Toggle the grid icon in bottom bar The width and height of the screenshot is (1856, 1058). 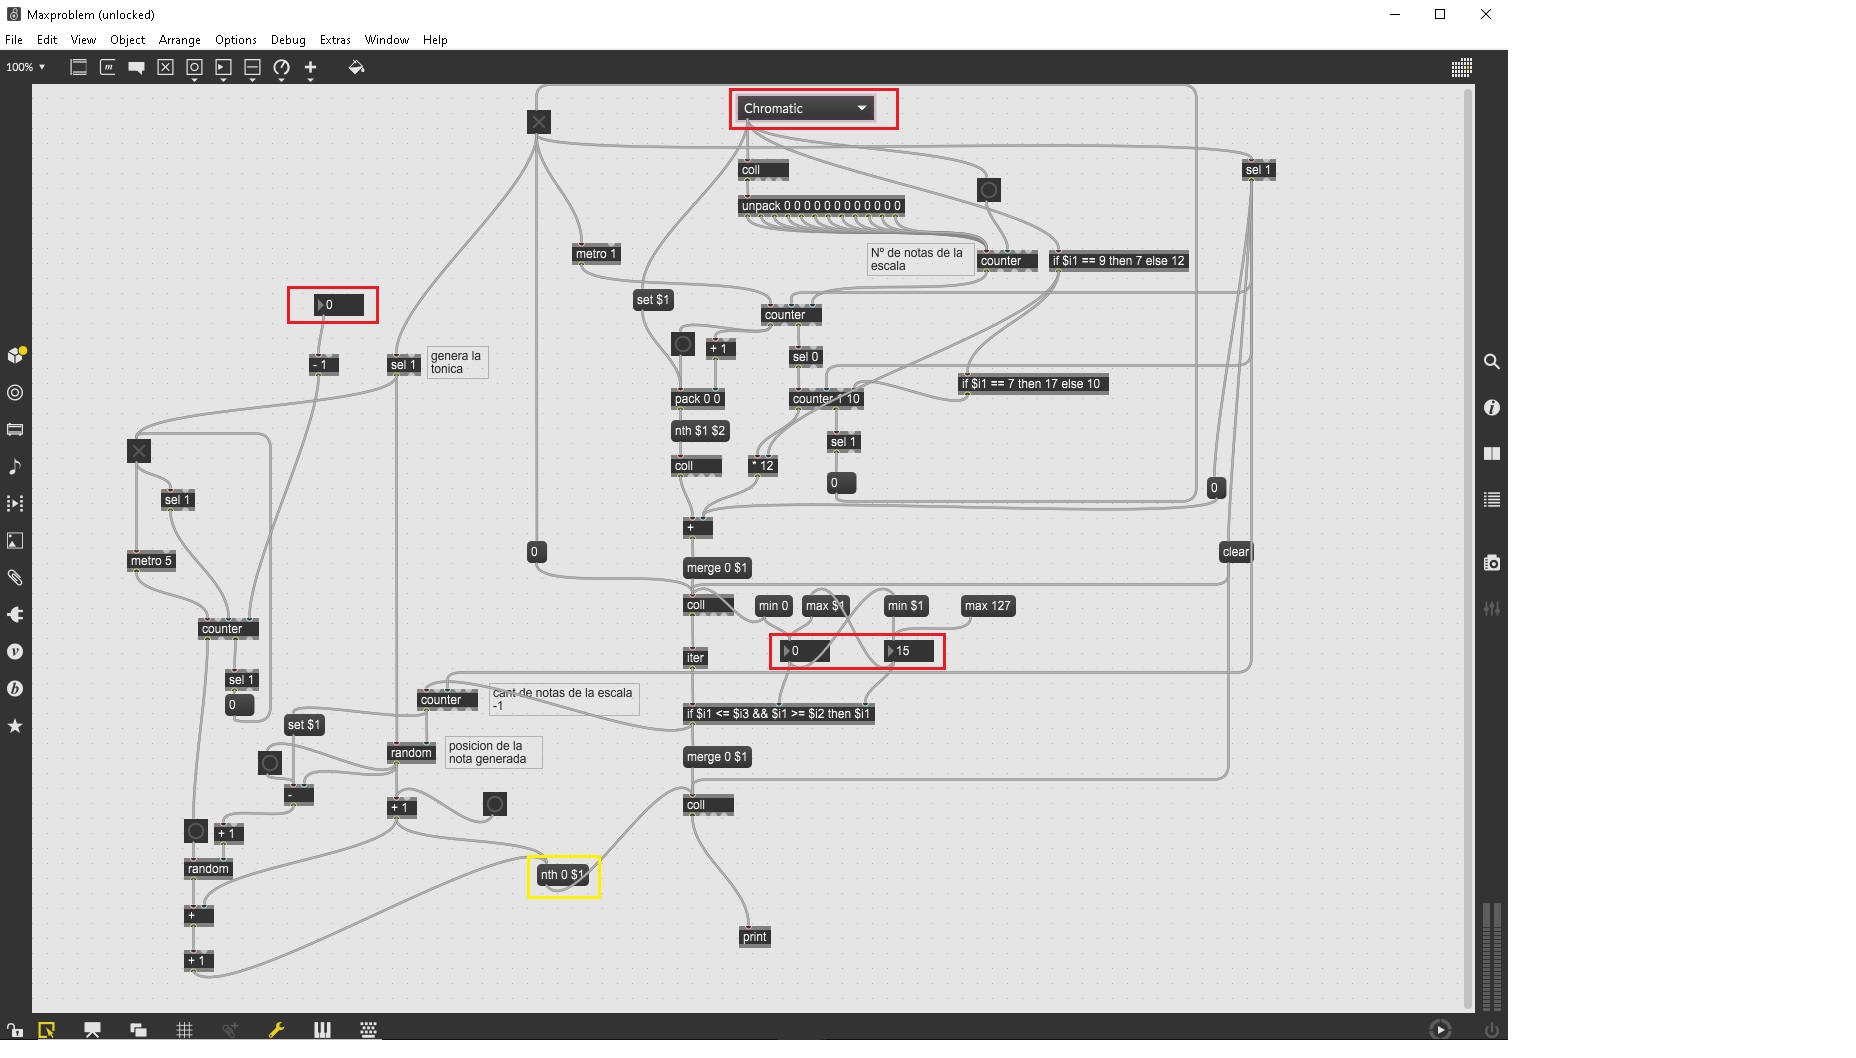tap(184, 1029)
